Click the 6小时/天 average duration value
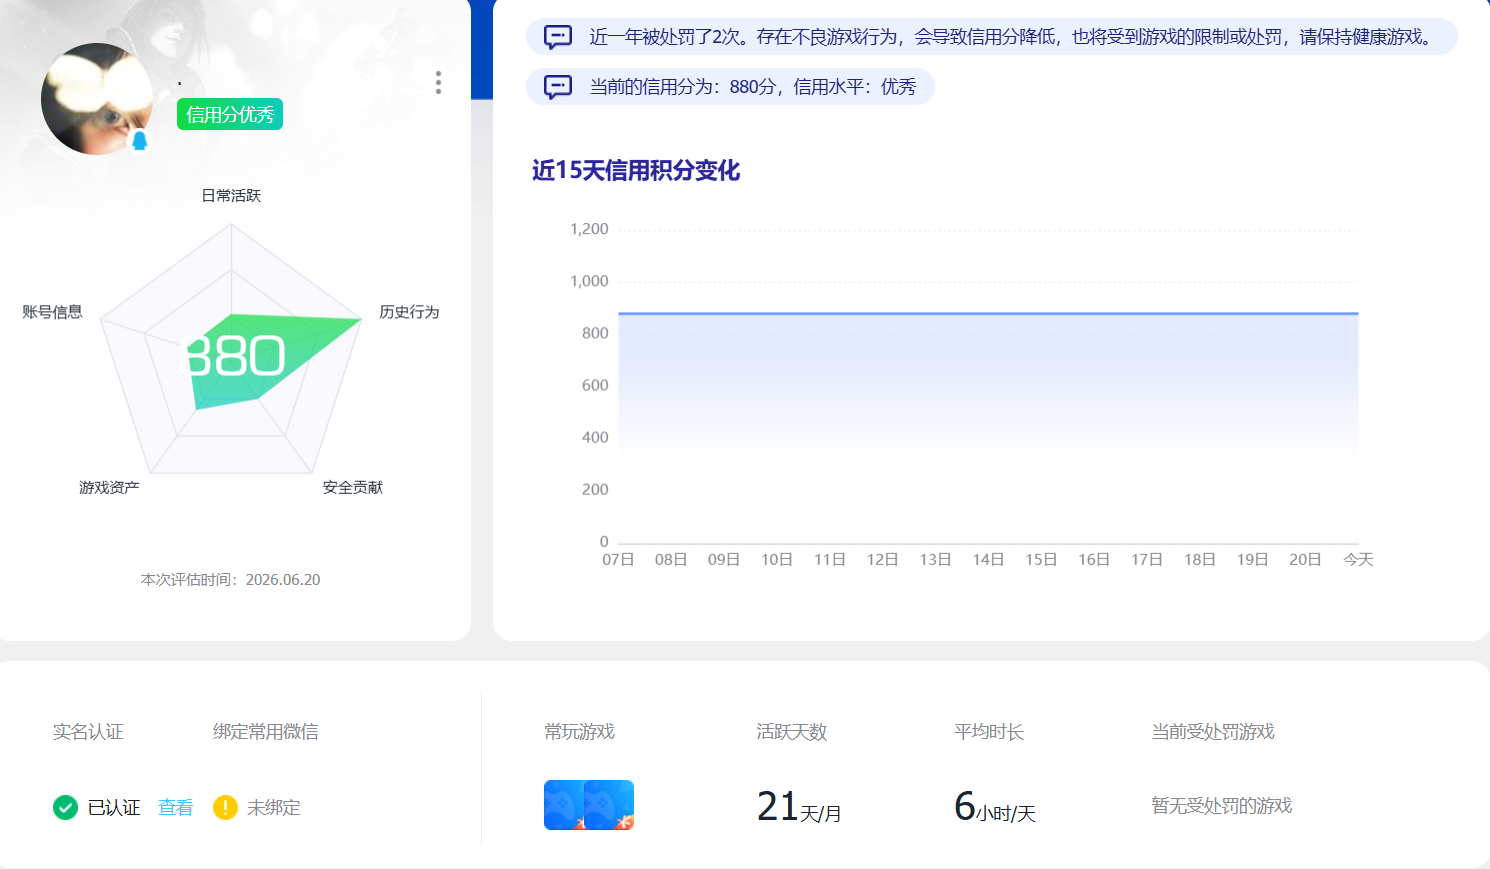Image resolution: width=1490 pixels, height=869 pixels. coord(995,807)
